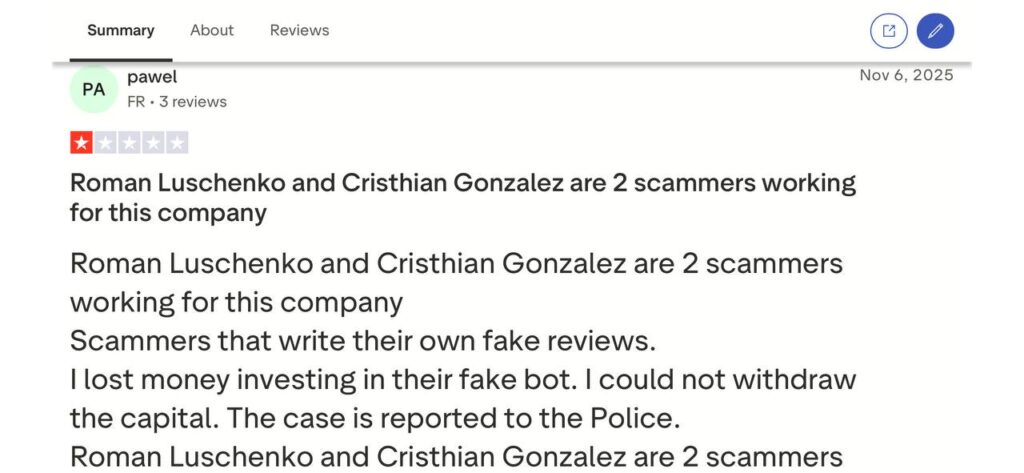
Task: Click the green PA avatar circle
Action: coord(94,90)
